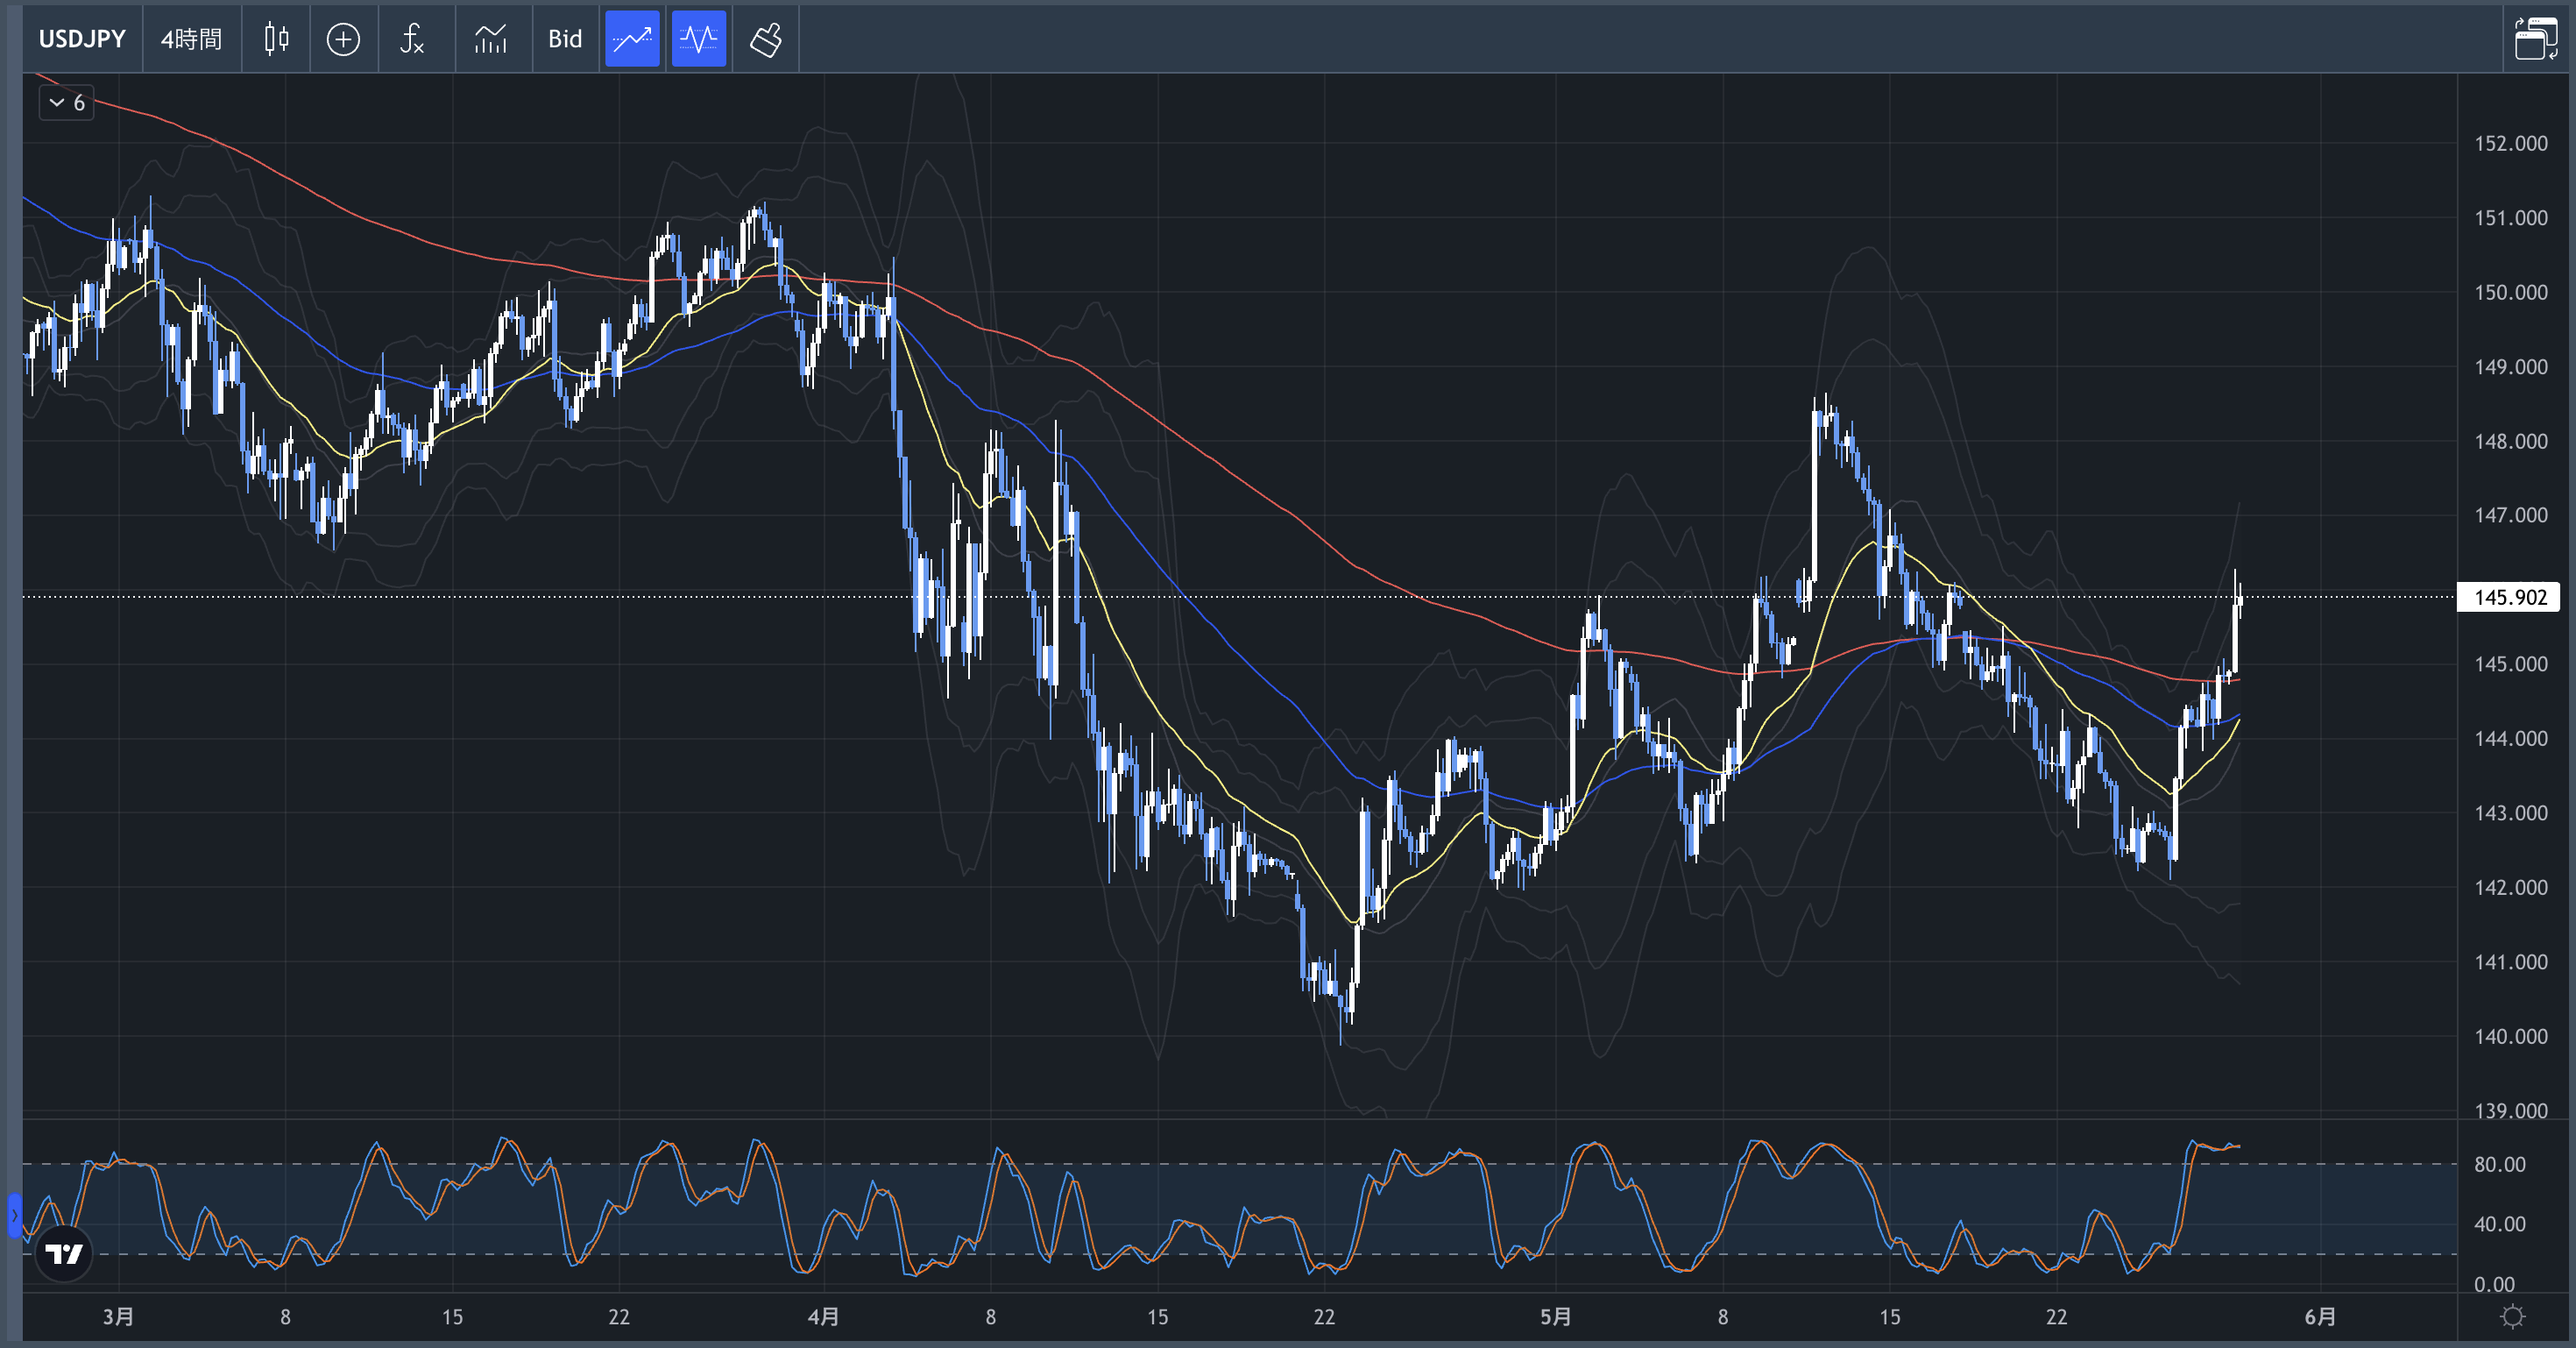Open the USDJPY symbol selector
Screen dimensions: 2576x1348
pos(82,39)
